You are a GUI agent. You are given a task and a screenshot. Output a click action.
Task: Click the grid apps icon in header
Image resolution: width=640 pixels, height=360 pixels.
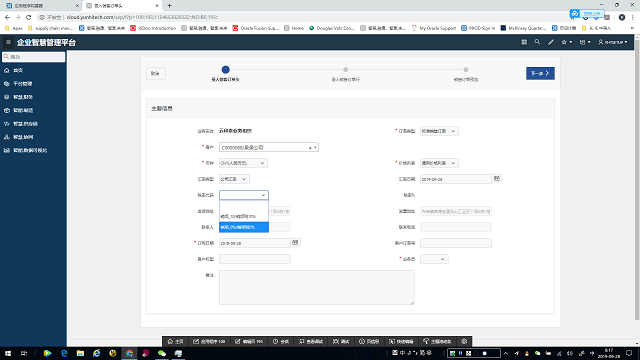click(x=524, y=42)
